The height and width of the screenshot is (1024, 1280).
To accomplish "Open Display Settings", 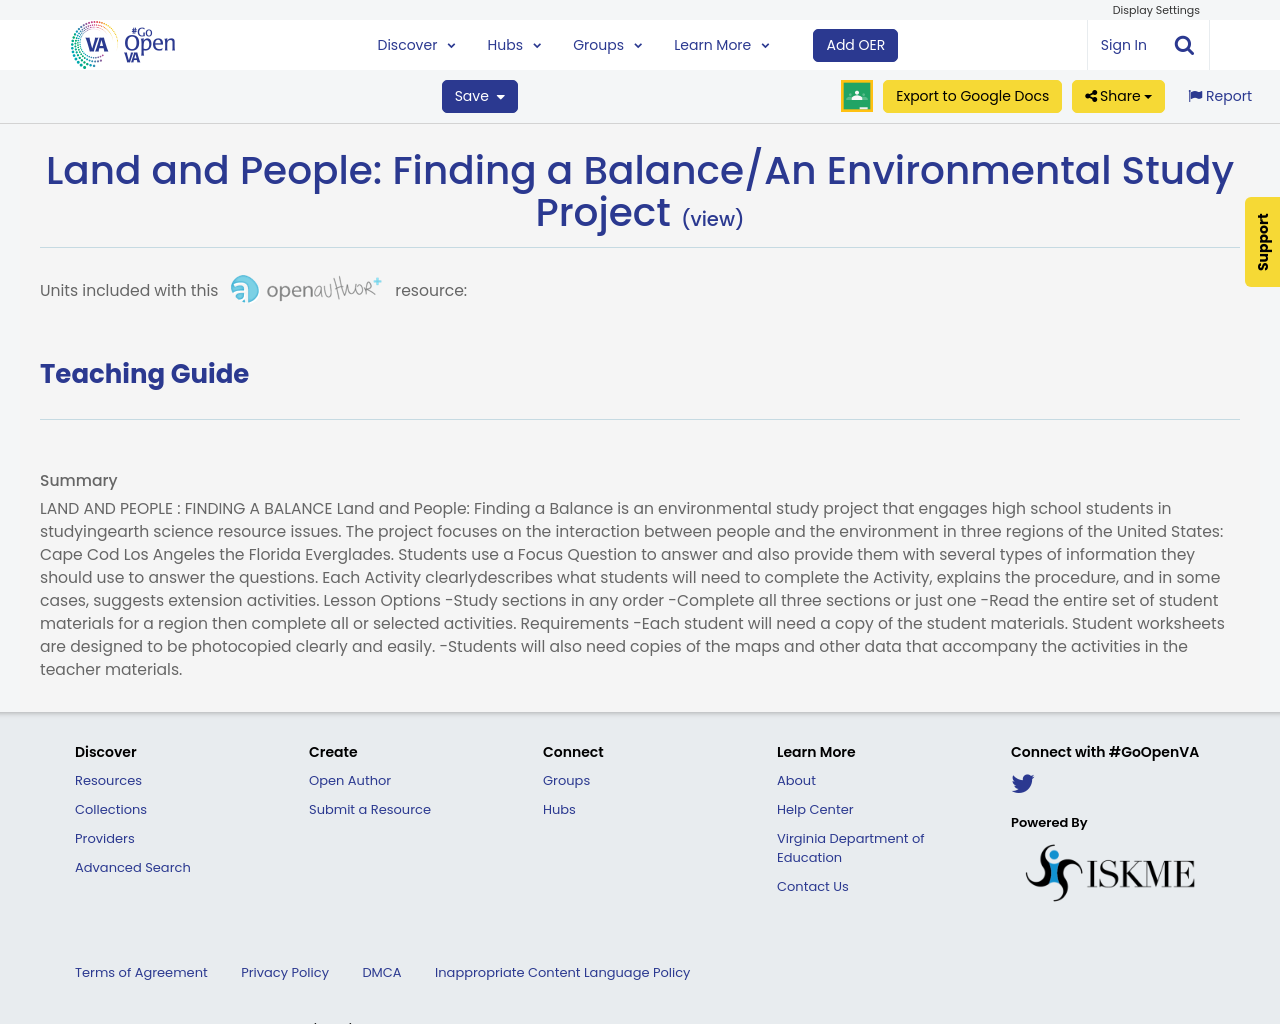I will 1156,9.
